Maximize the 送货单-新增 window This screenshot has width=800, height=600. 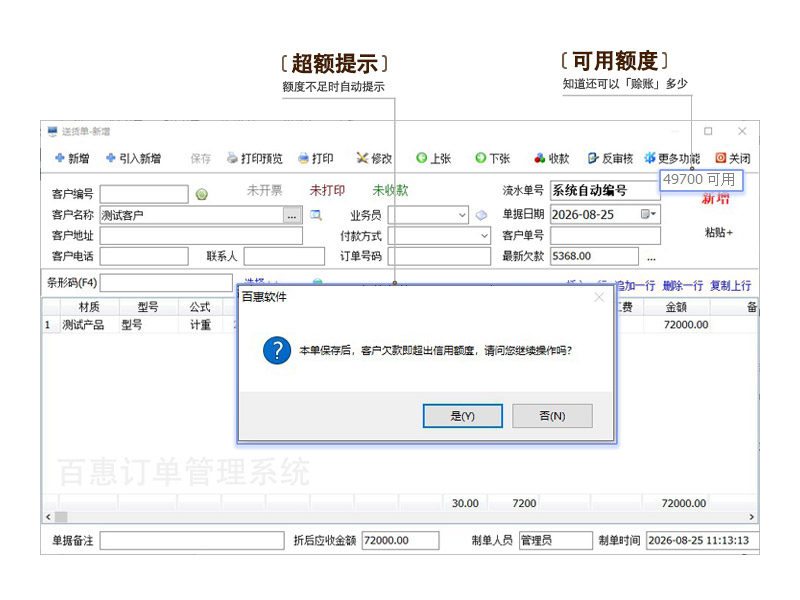[708, 131]
